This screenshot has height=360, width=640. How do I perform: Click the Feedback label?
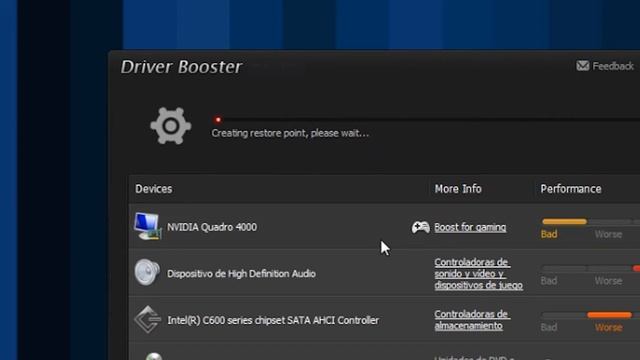(x=613, y=66)
